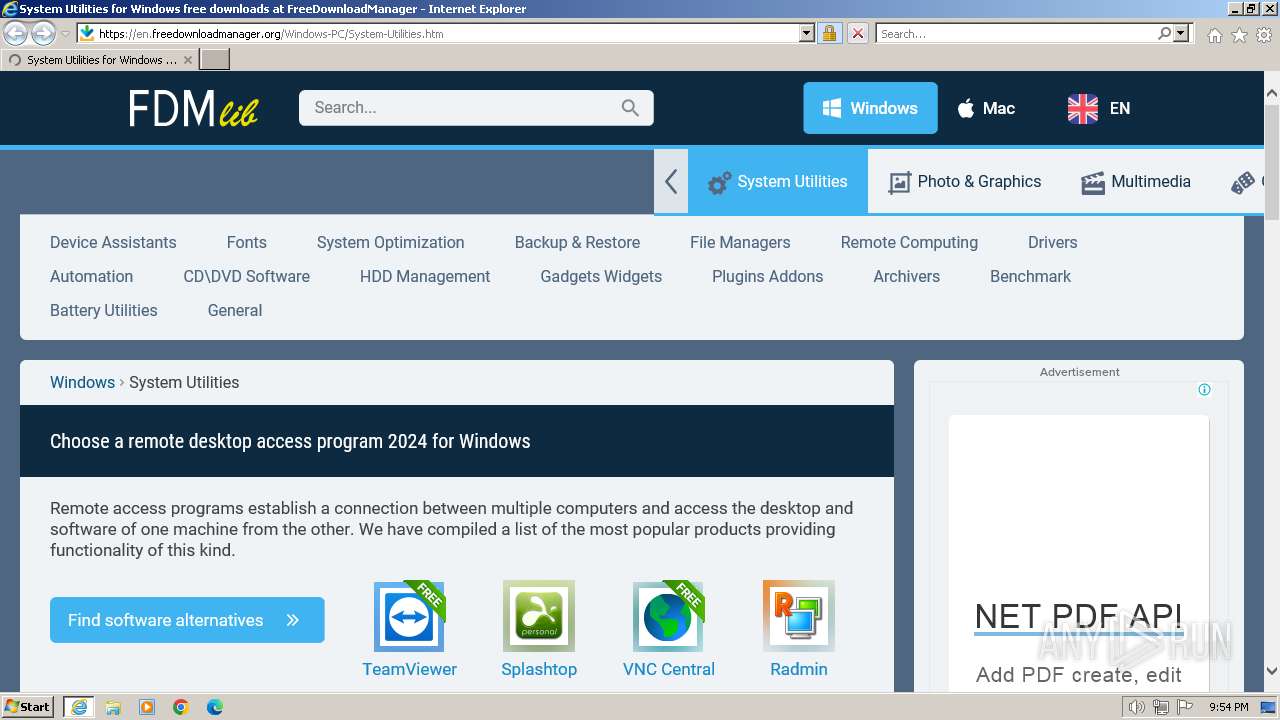Select System Utilities category tab
Image resolution: width=1280 pixels, height=720 pixels.
778,181
